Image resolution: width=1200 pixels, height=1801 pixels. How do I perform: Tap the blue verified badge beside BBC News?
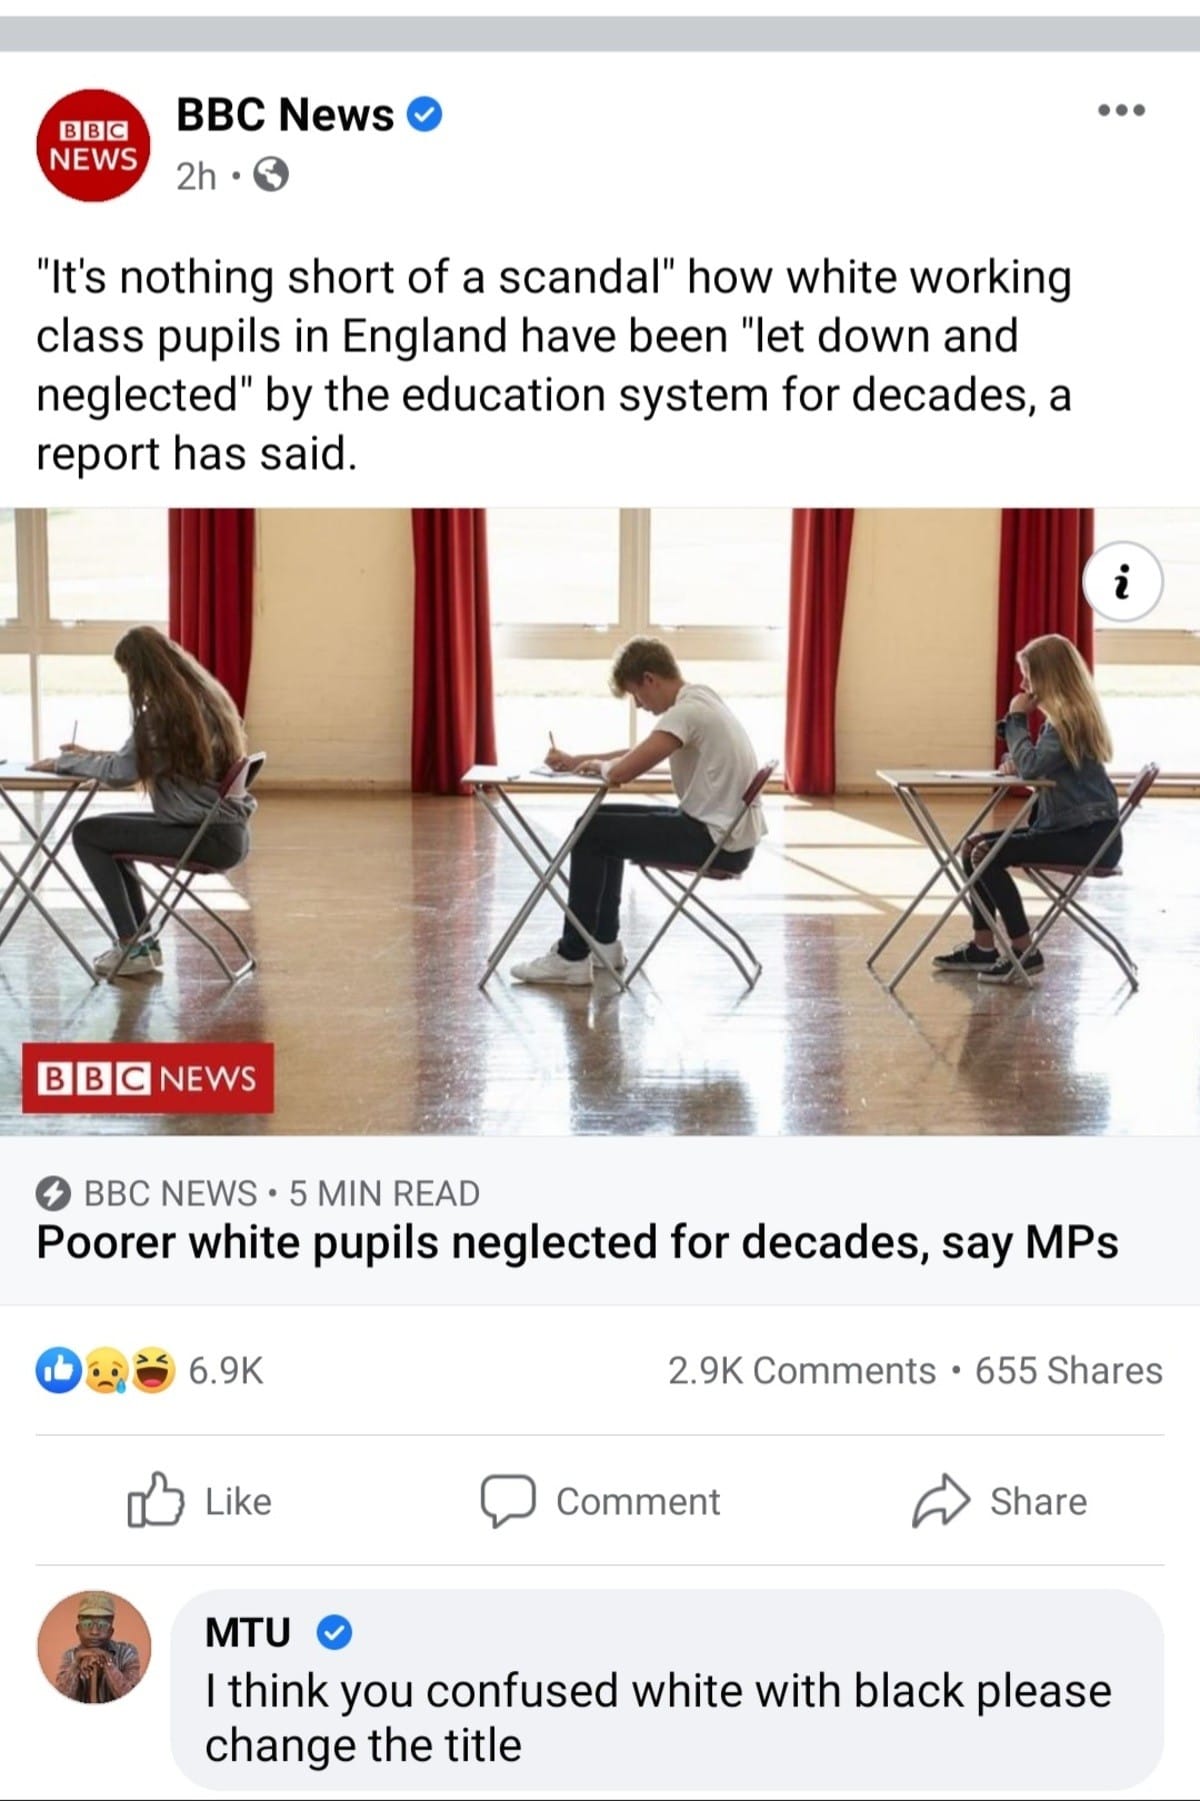coord(425,115)
